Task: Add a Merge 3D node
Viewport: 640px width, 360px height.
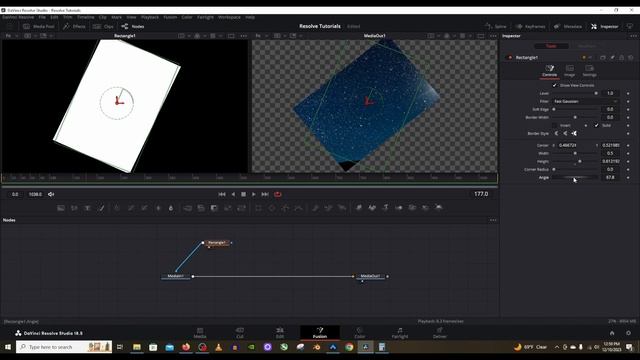Action: tap(399, 208)
